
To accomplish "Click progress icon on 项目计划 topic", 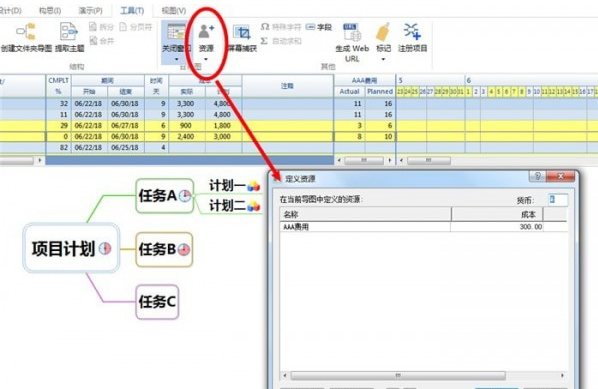I will (105, 248).
